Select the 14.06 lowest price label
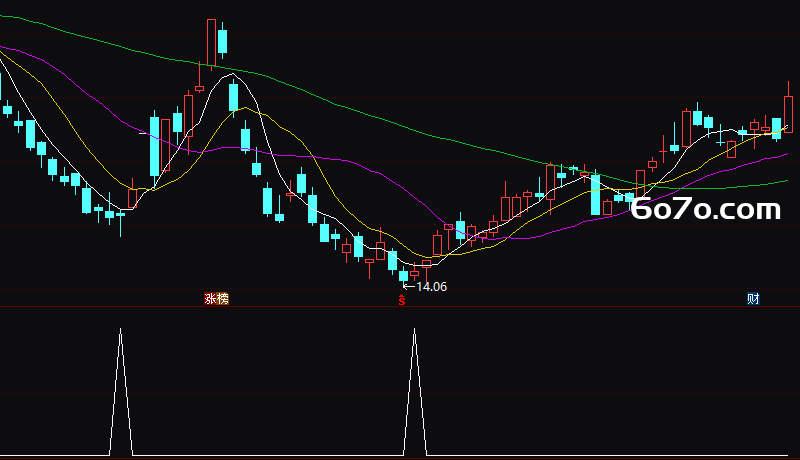The image size is (800, 460). pos(432,287)
